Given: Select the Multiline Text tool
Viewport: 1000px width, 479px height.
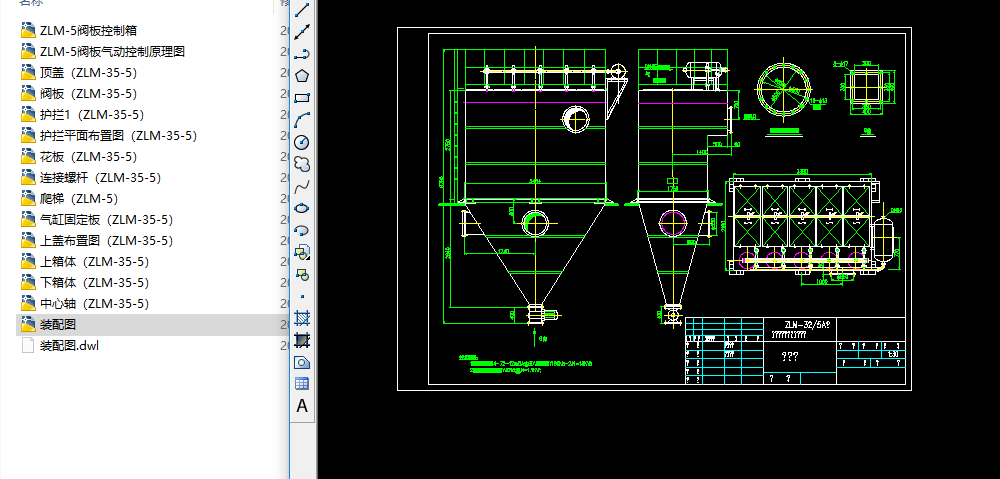Looking at the screenshot, I should (x=302, y=406).
